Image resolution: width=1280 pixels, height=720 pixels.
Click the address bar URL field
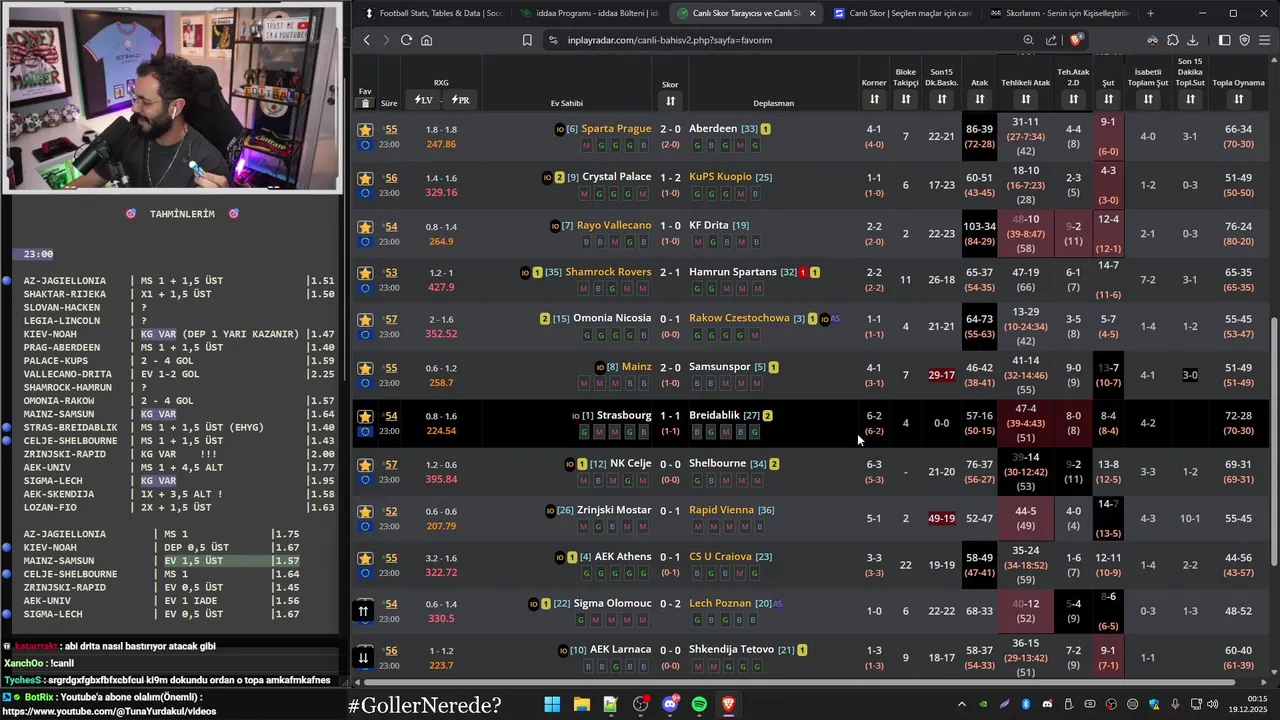(x=780, y=40)
